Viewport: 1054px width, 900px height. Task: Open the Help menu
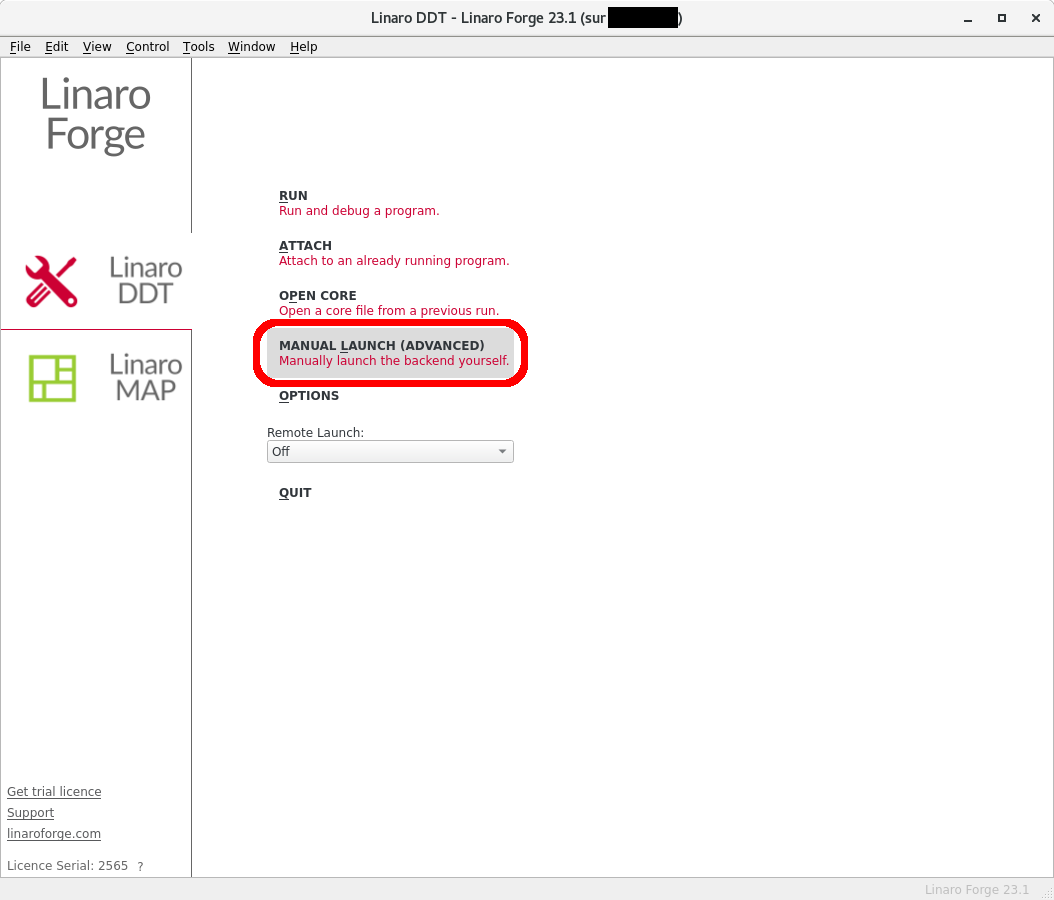[303, 46]
